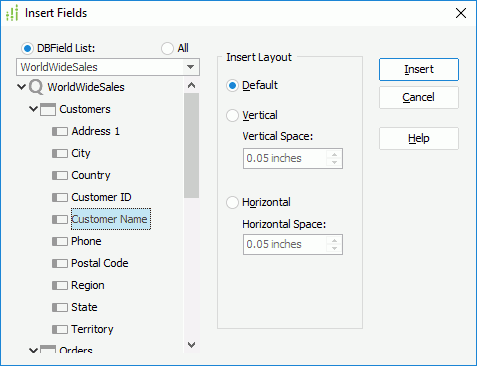477x366 pixels.
Task: Click the Country field icon
Action: pos(60,175)
